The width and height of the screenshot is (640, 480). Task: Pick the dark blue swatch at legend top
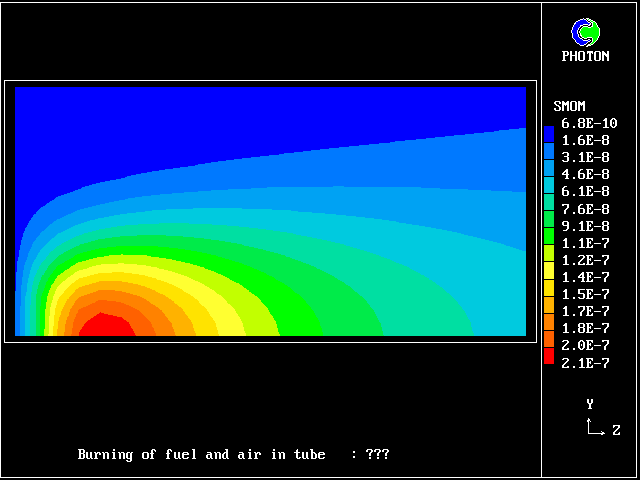548,132
